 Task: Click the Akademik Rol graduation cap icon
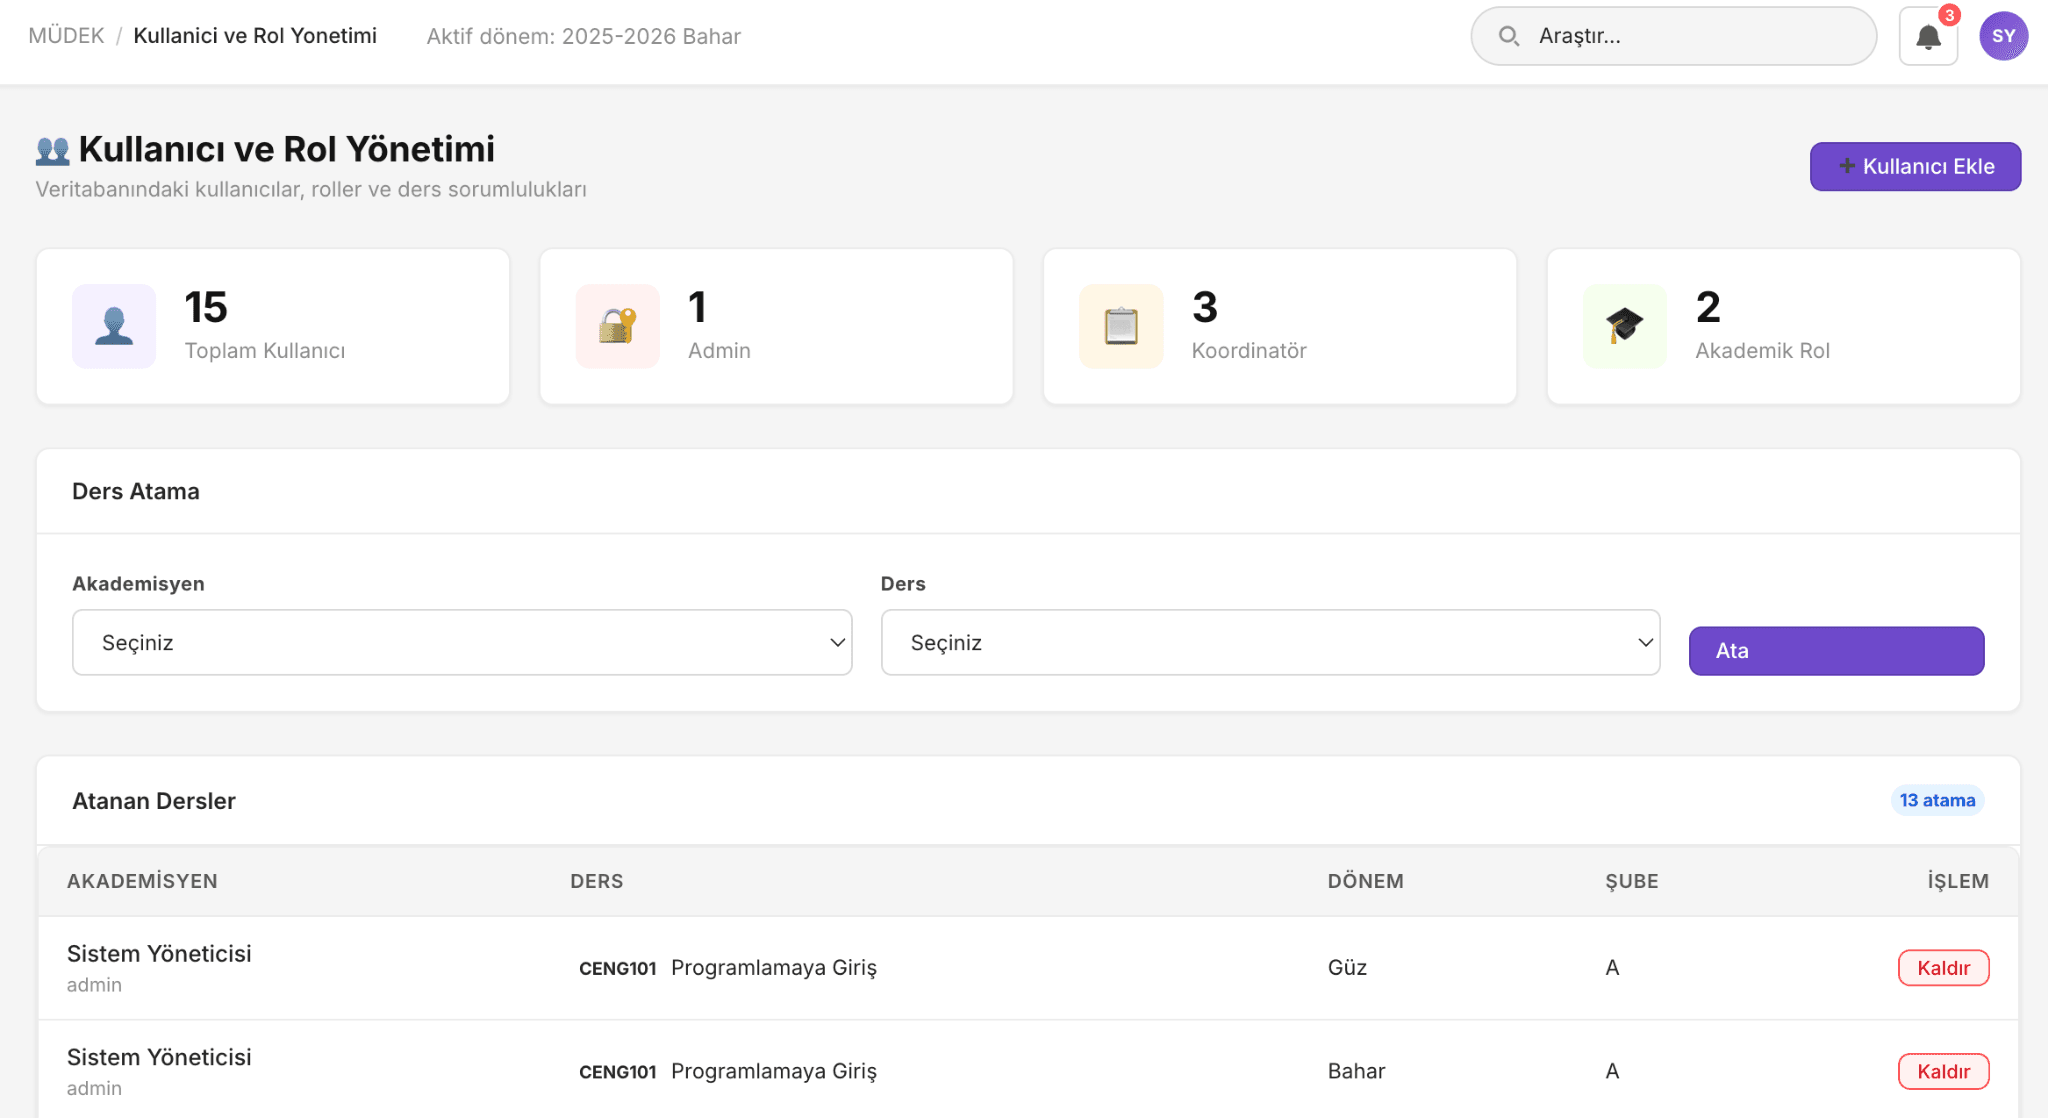(x=1625, y=326)
